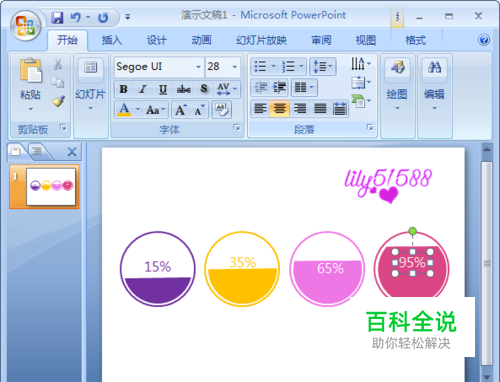
Task: Toggle italic formatting
Action: point(143,89)
